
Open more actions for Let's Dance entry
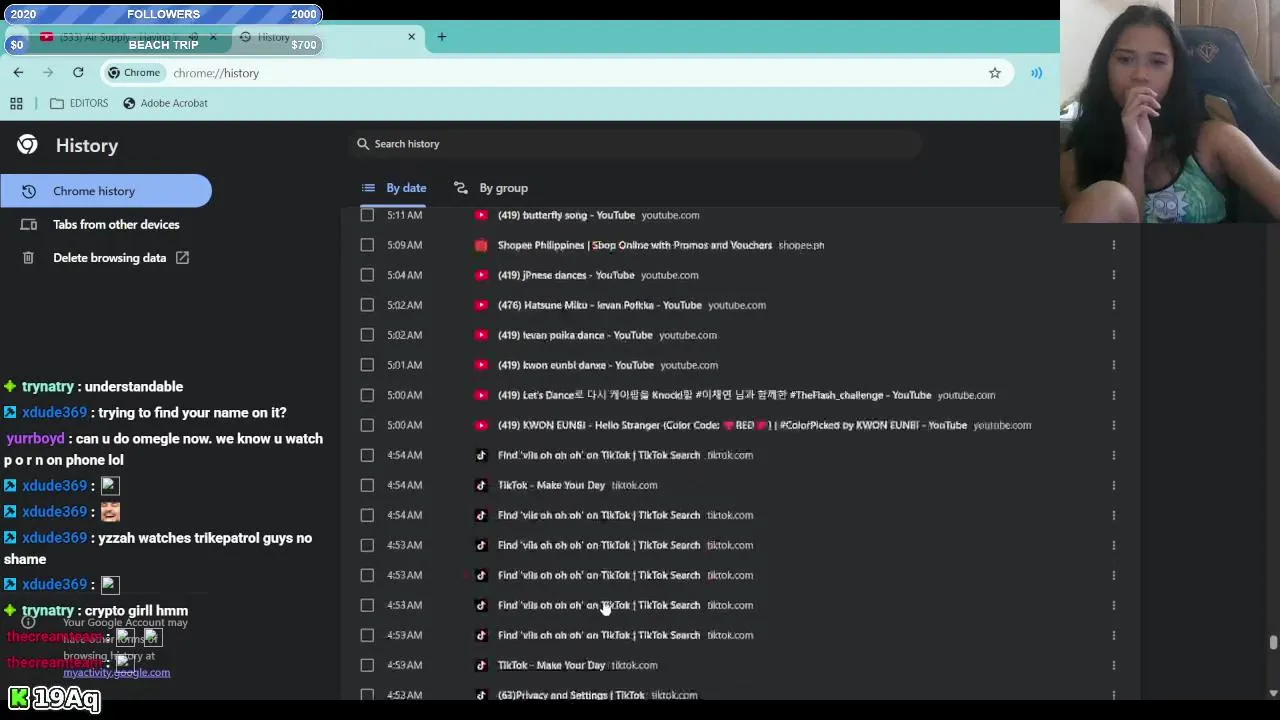point(1113,395)
